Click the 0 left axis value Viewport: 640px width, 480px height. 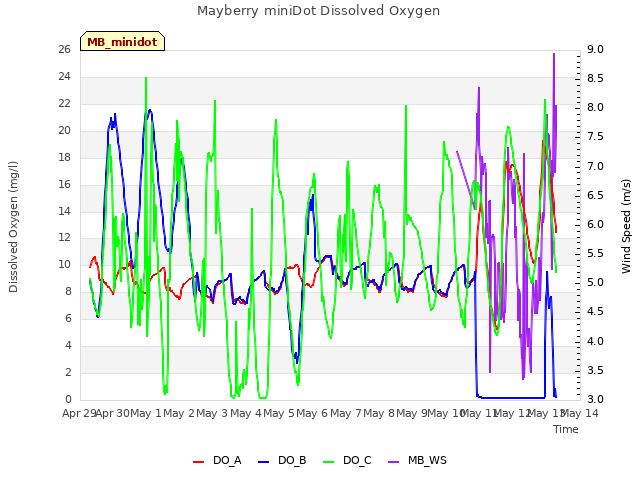tap(68, 400)
